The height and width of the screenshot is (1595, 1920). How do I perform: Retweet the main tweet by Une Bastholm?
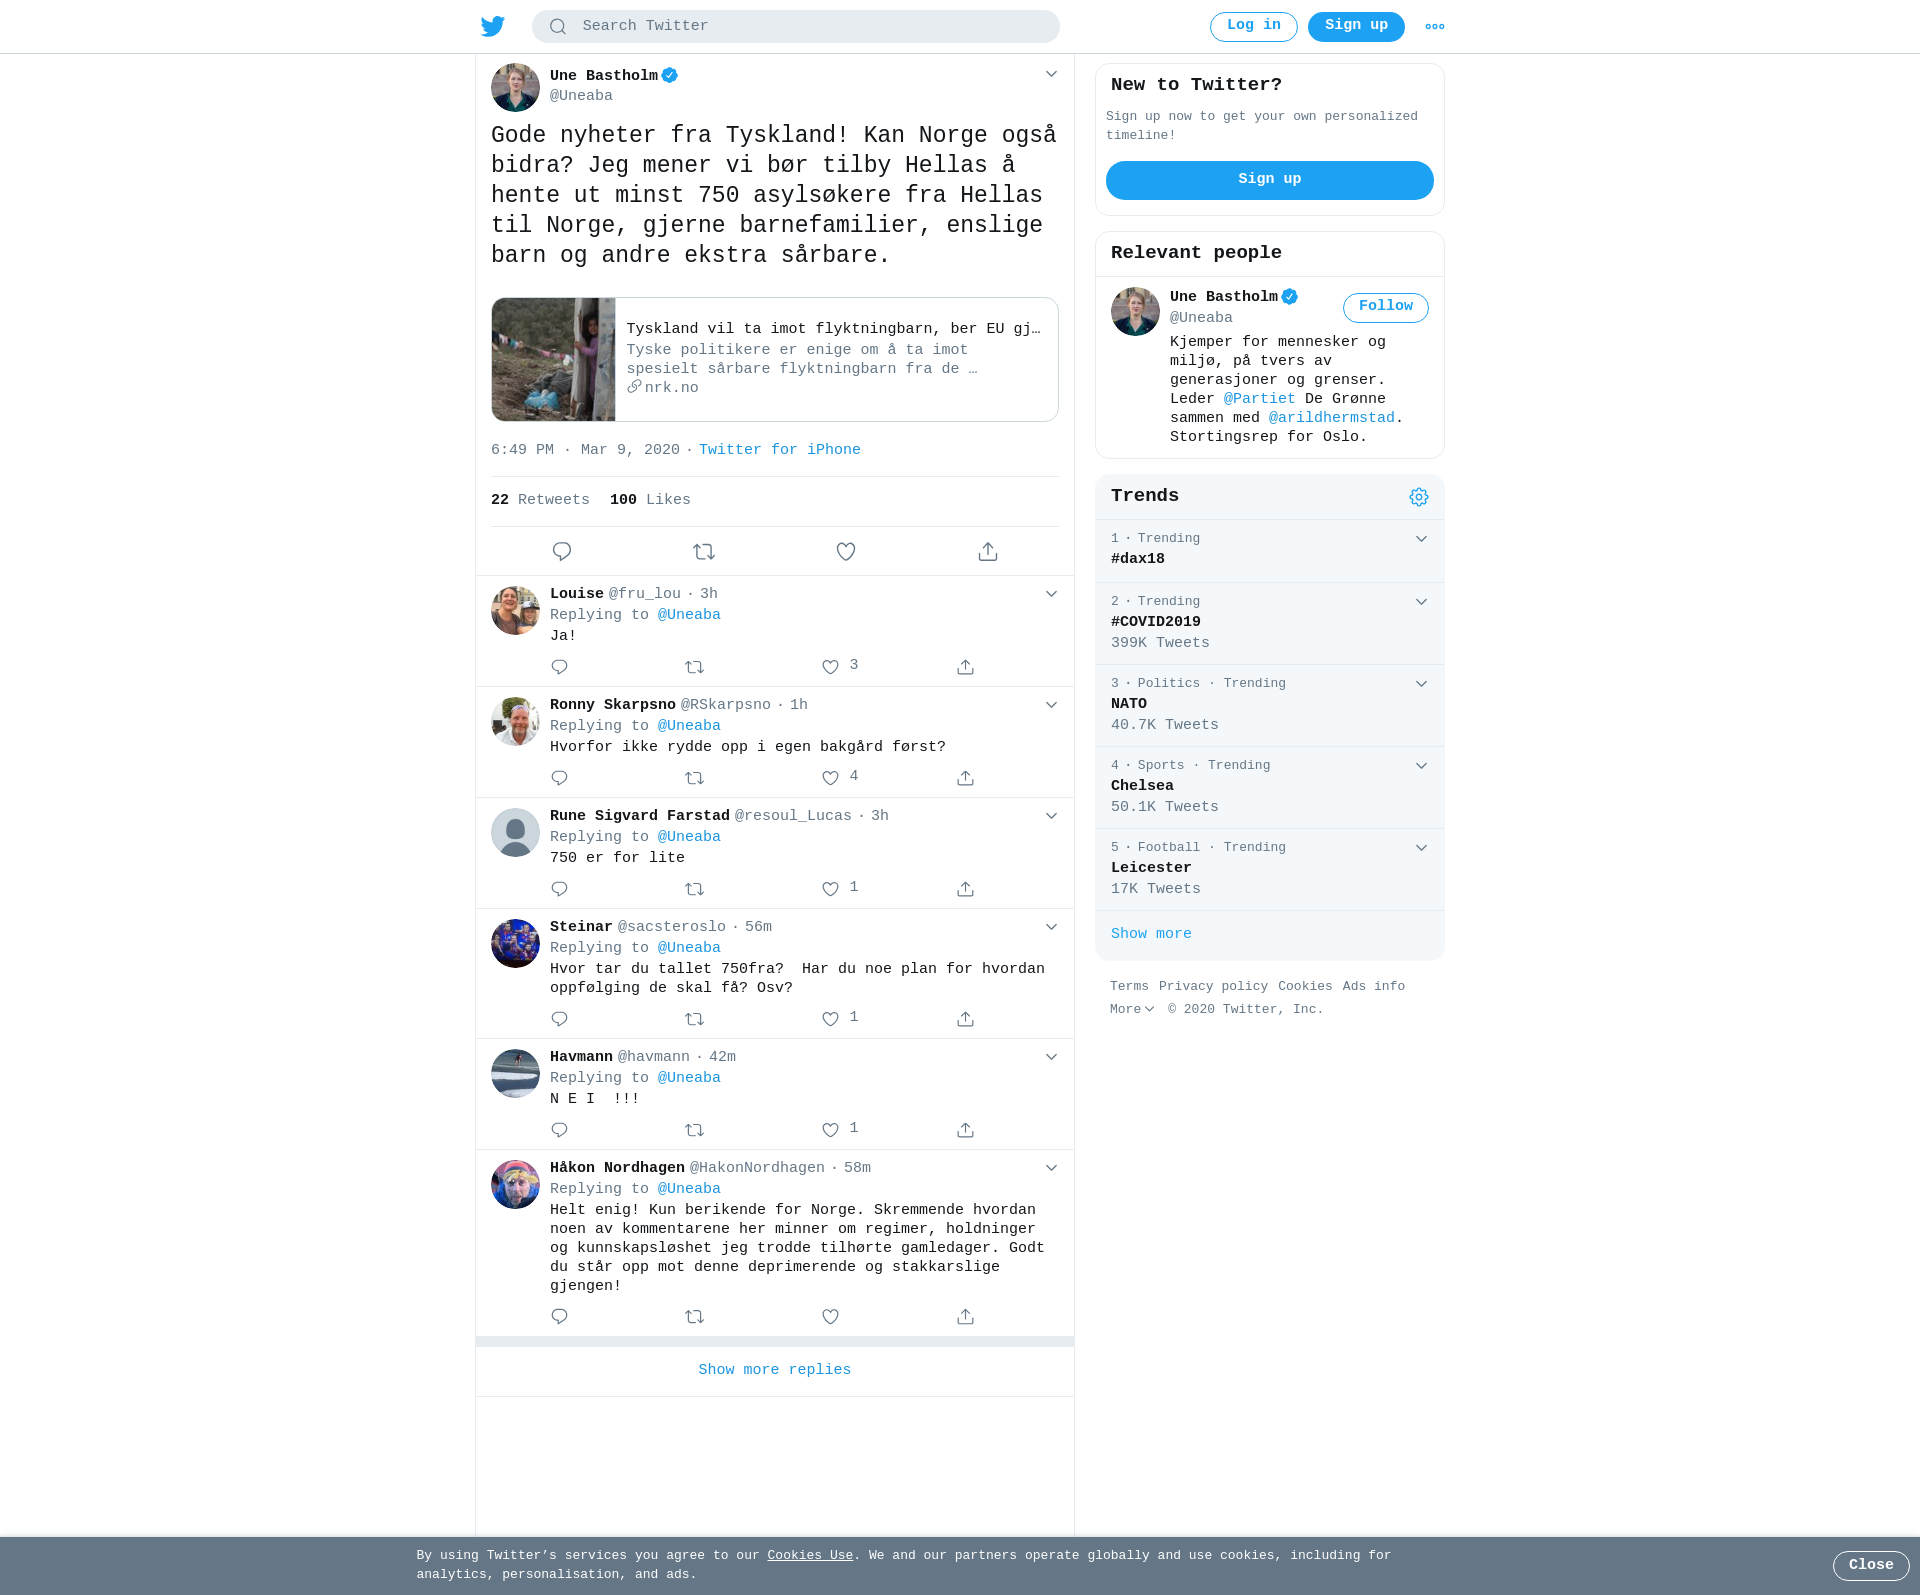[x=704, y=551]
